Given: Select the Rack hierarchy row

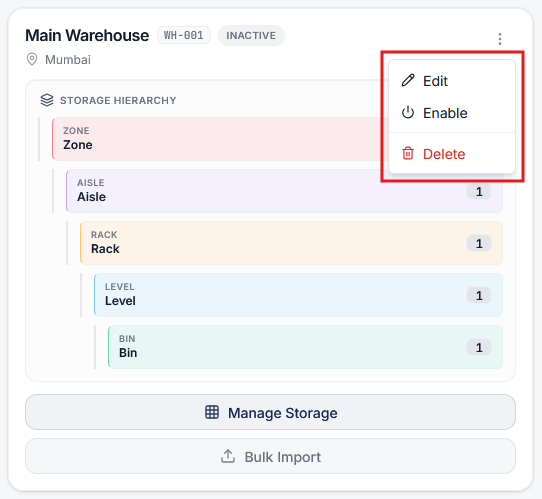Looking at the screenshot, I should coord(291,243).
